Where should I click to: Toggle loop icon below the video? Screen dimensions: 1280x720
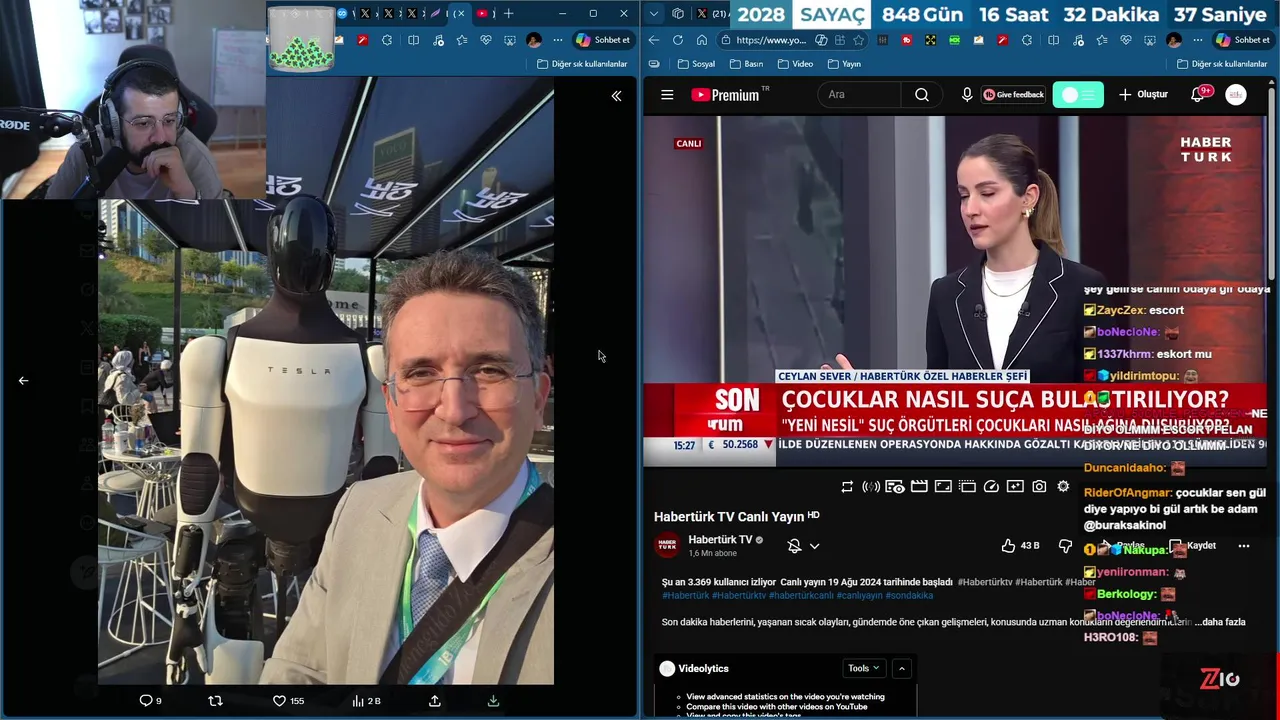pyautogui.click(x=847, y=487)
